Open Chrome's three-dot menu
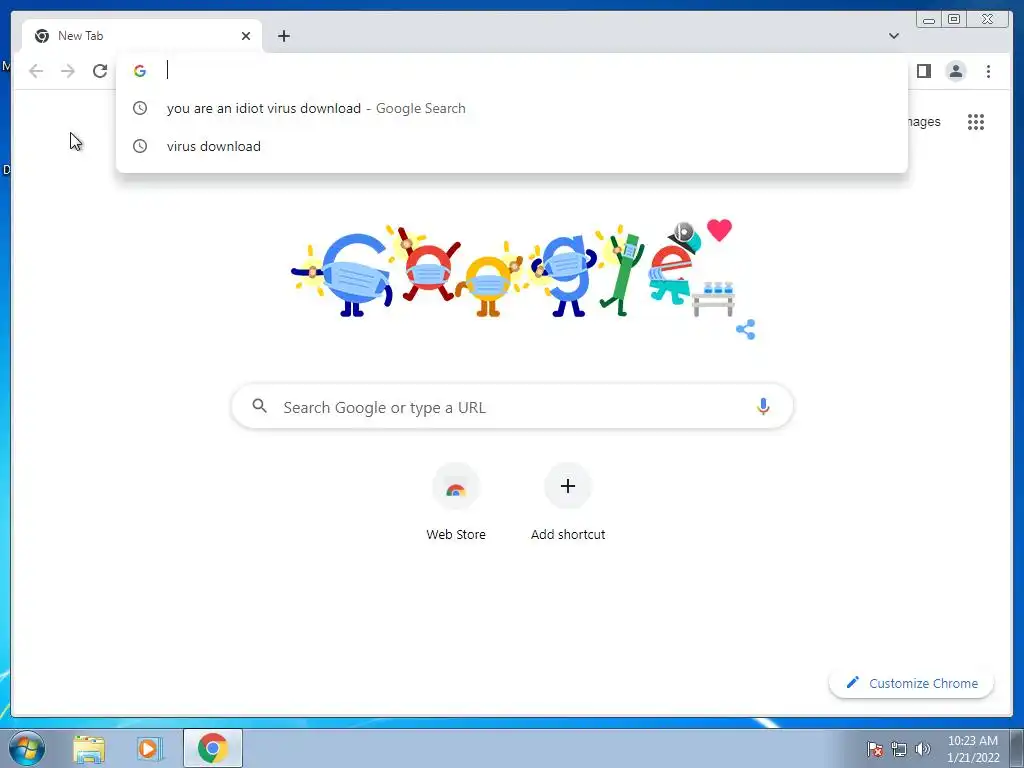 (988, 71)
